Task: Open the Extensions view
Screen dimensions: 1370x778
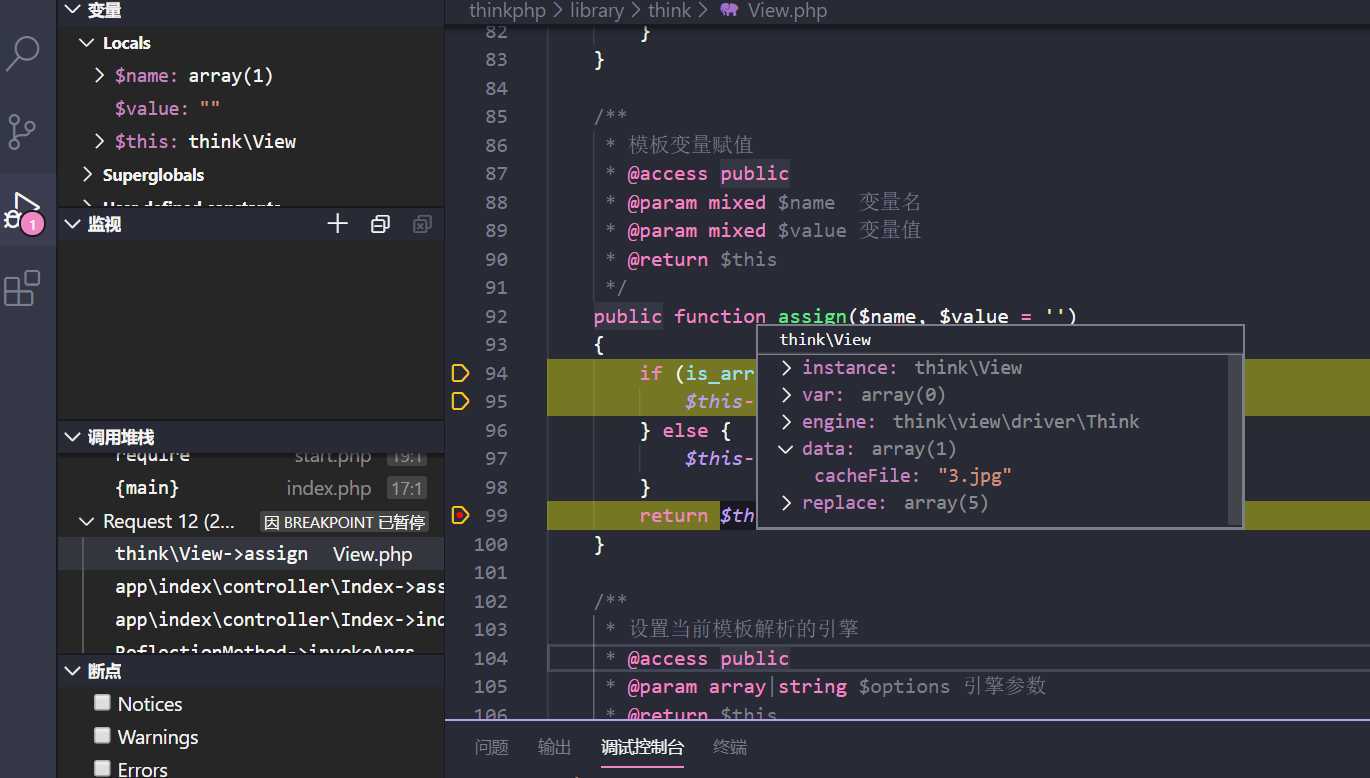Action: [22, 289]
